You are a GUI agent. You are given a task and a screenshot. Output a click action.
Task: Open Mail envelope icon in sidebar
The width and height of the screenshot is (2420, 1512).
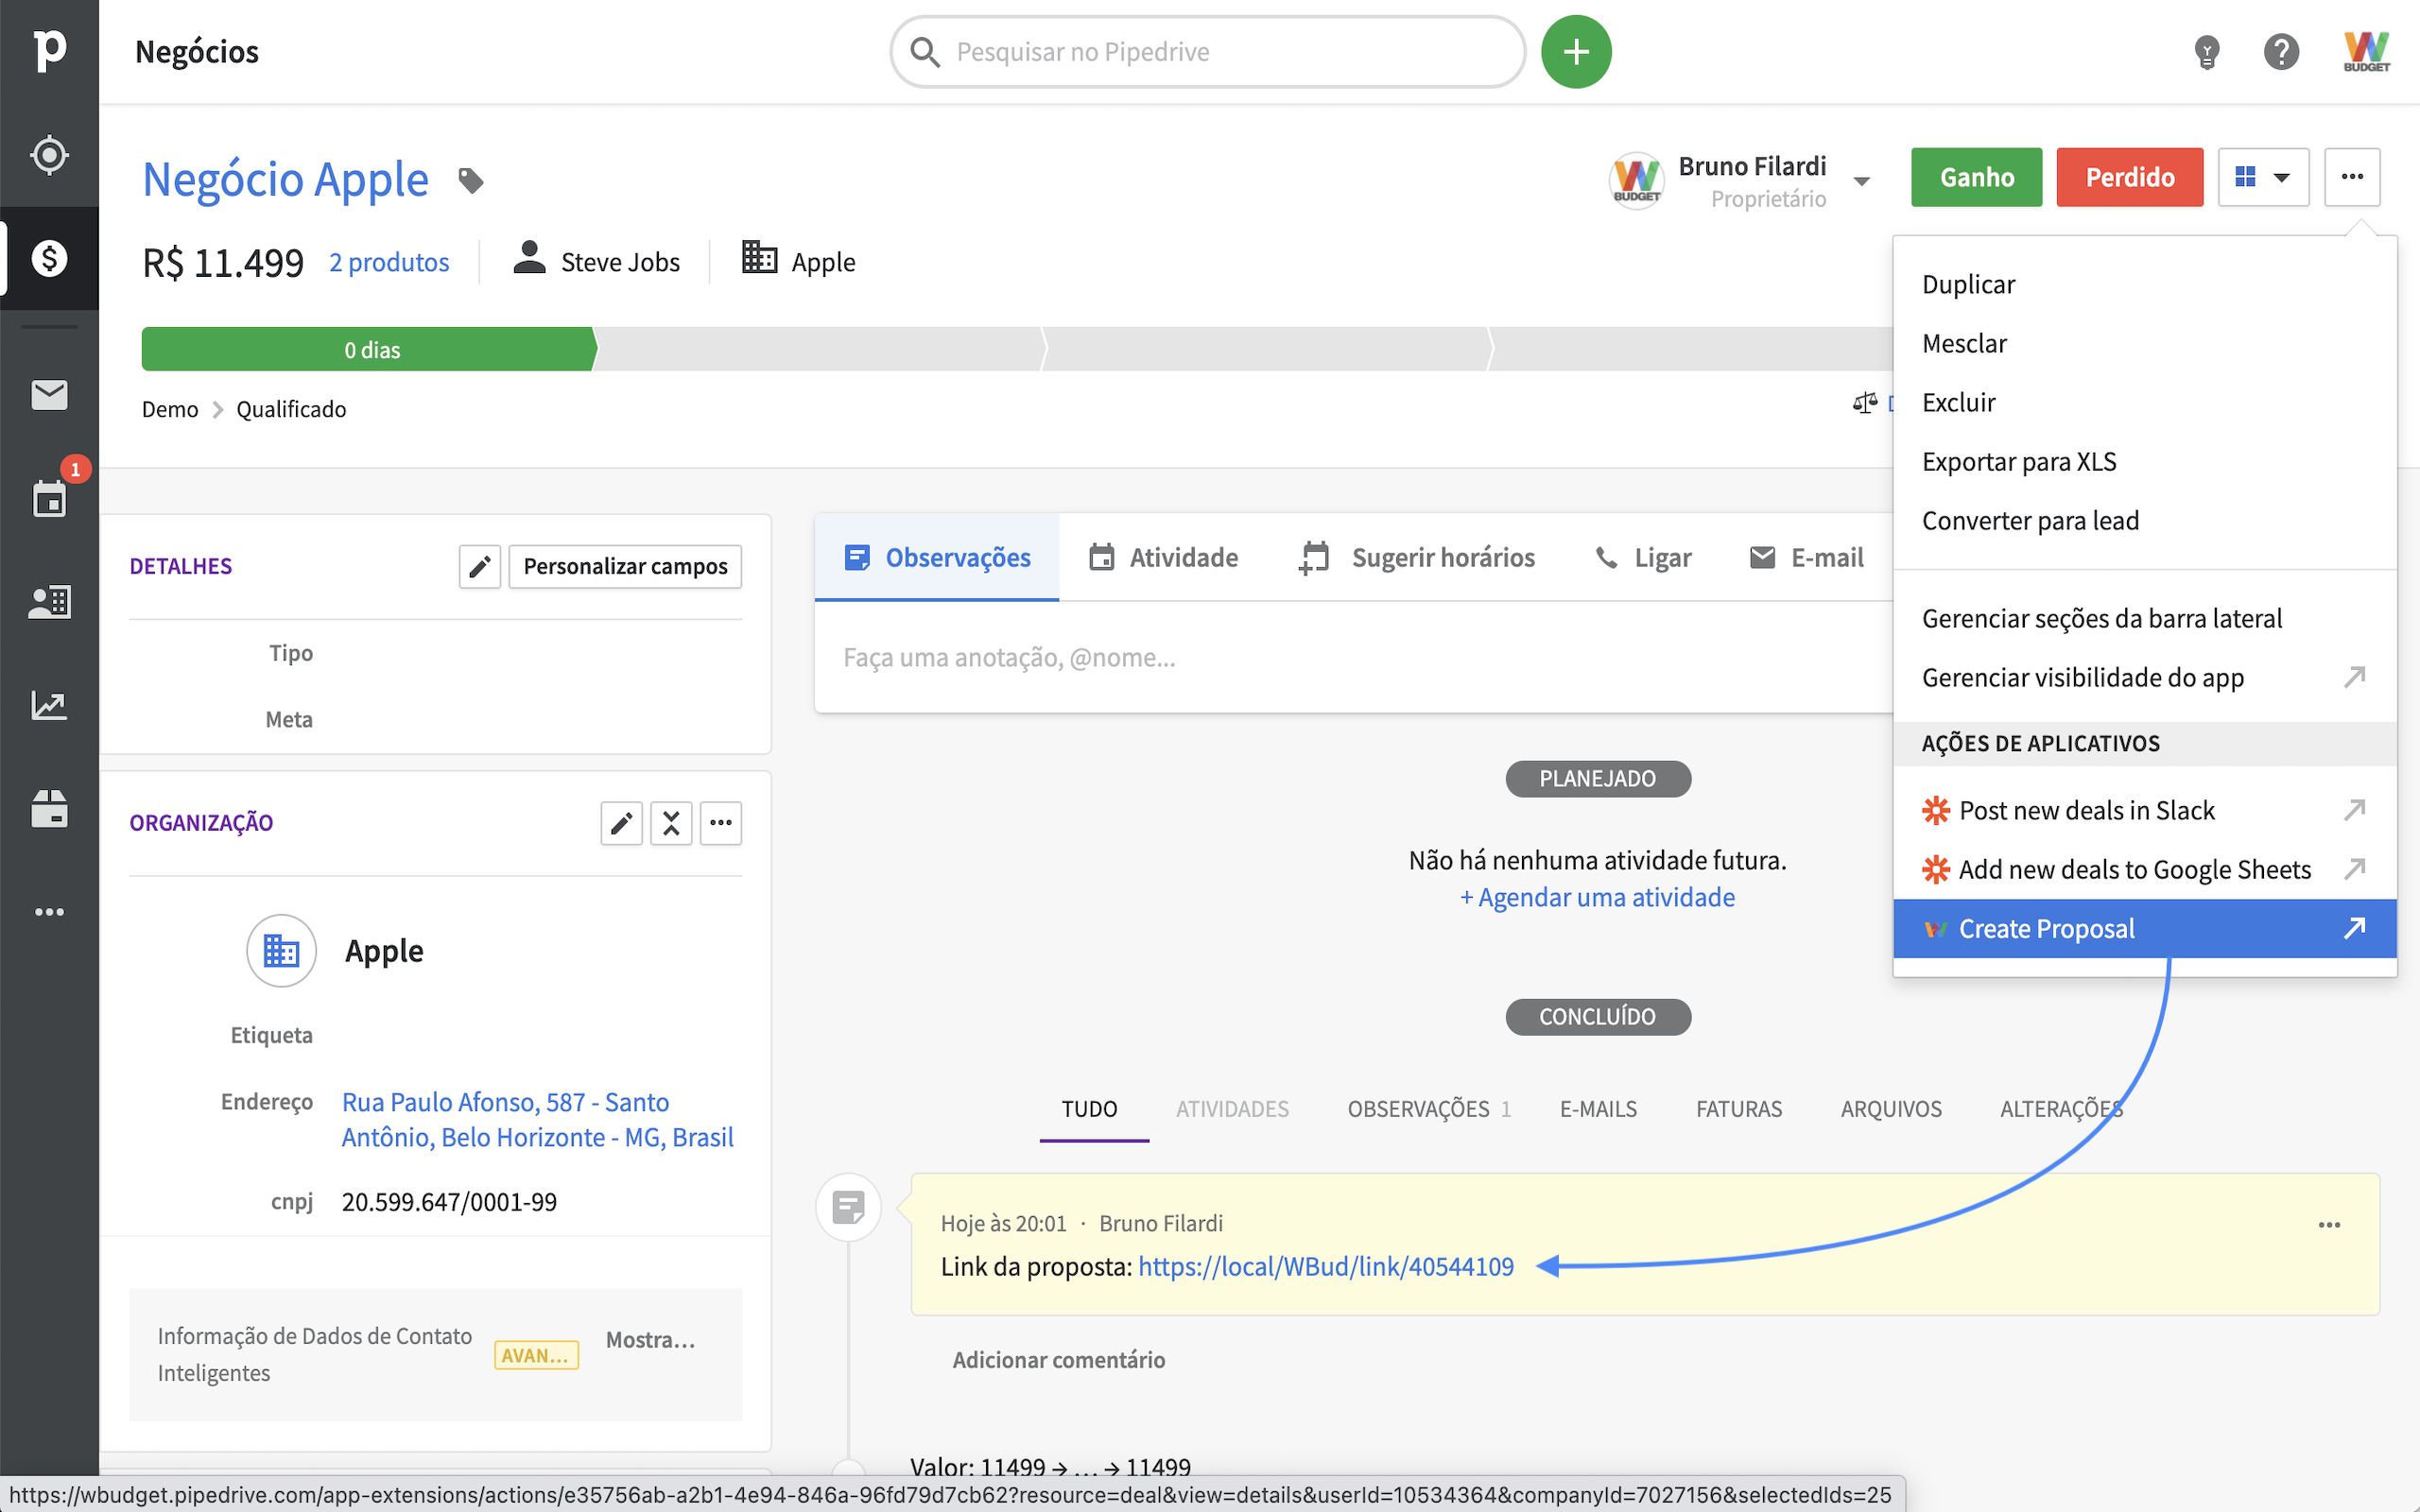(49, 395)
